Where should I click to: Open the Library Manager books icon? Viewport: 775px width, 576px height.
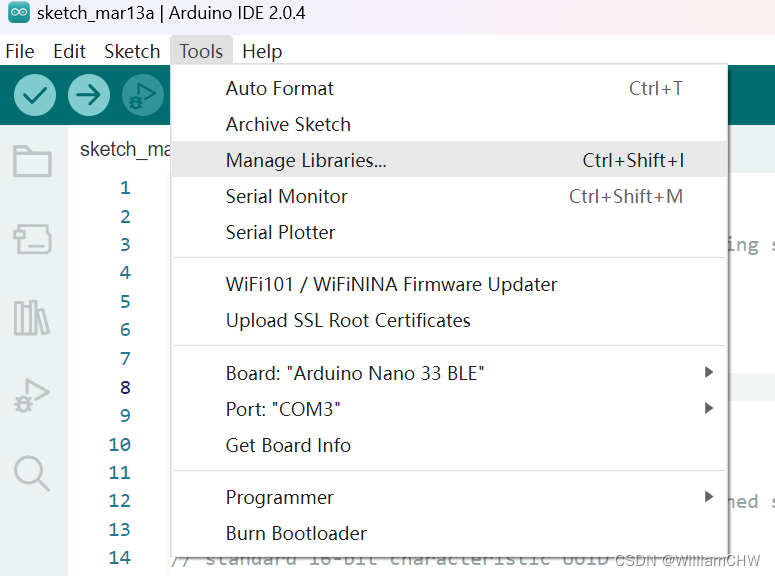click(x=31, y=318)
